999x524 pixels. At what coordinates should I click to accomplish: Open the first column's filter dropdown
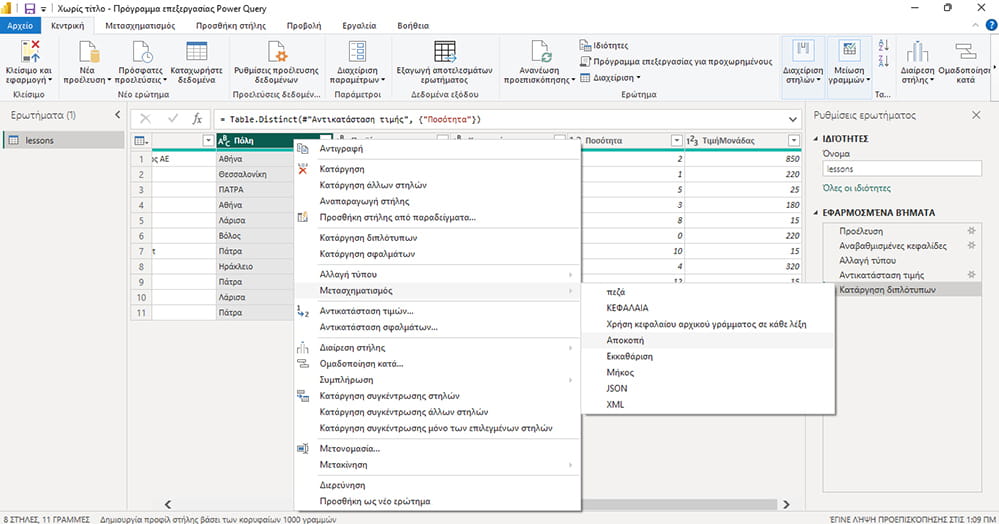(208, 140)
